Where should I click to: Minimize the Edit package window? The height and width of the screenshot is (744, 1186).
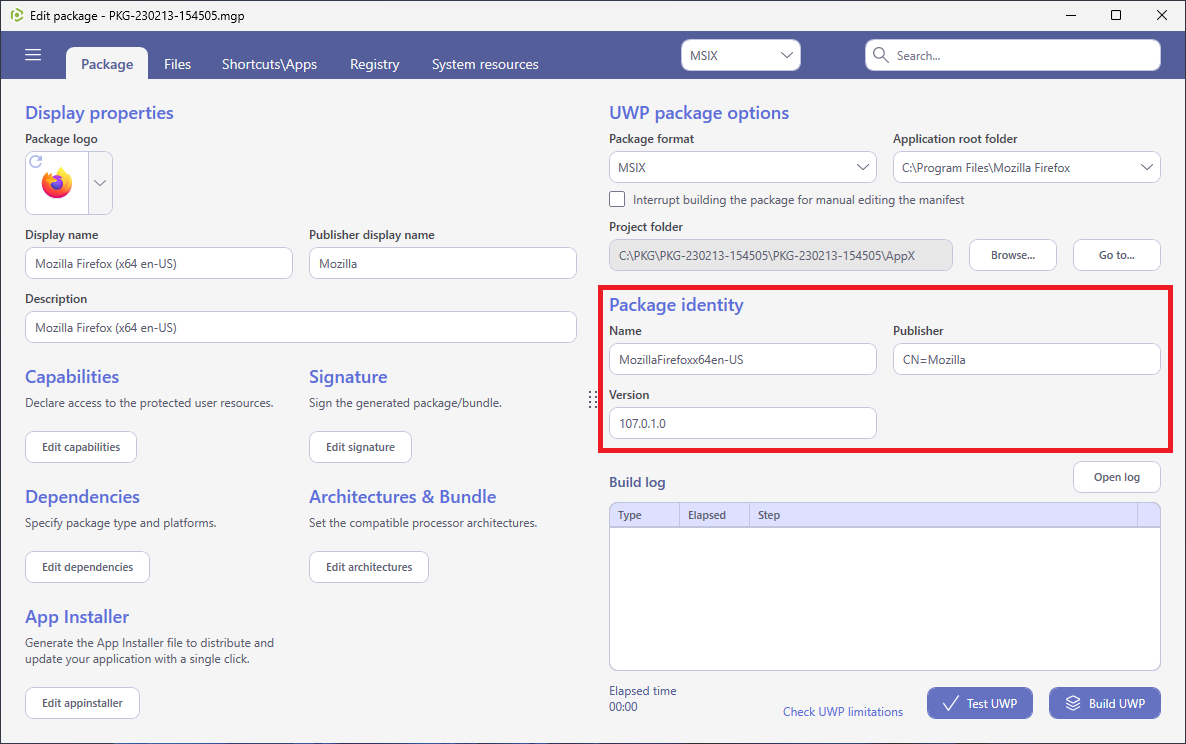[1071, 15]
